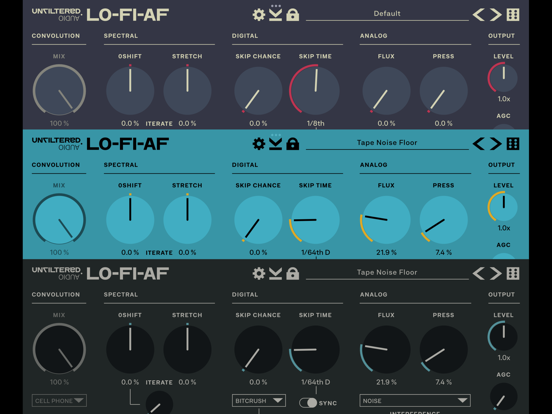The image size is (552, 414).
Task: Open preset browser grid icon in teal panel
Action: [x=513, y=144]
